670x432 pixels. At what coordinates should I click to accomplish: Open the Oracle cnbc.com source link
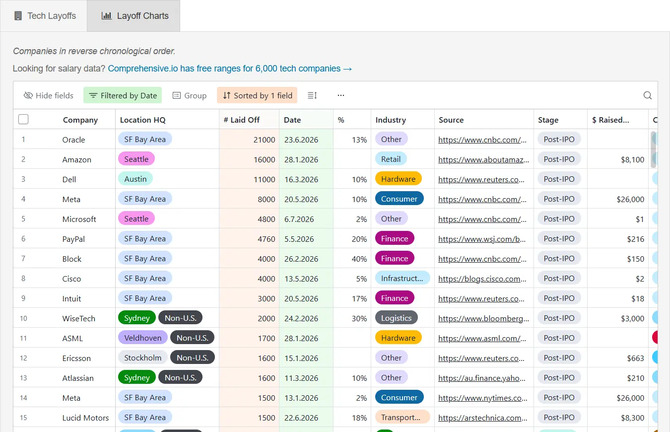482,140
